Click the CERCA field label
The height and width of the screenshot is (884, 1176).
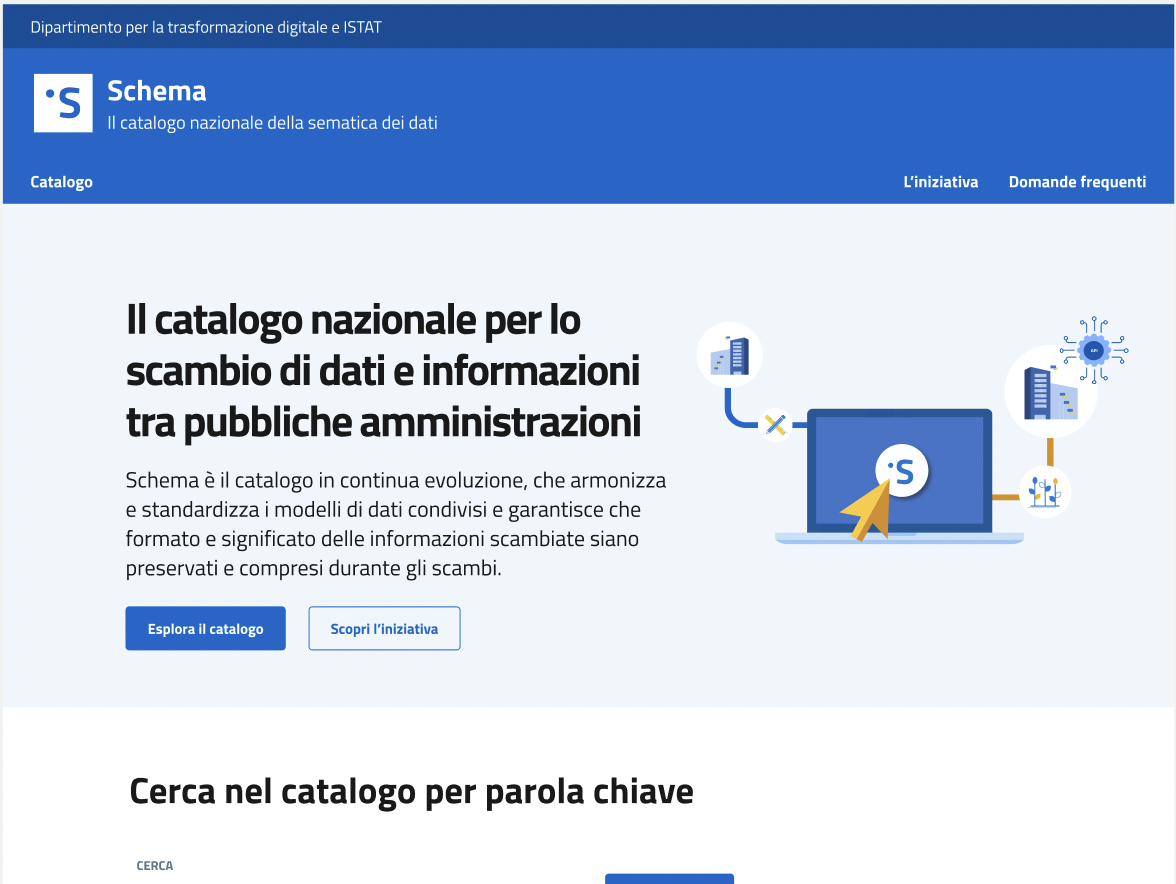[155, 865]
